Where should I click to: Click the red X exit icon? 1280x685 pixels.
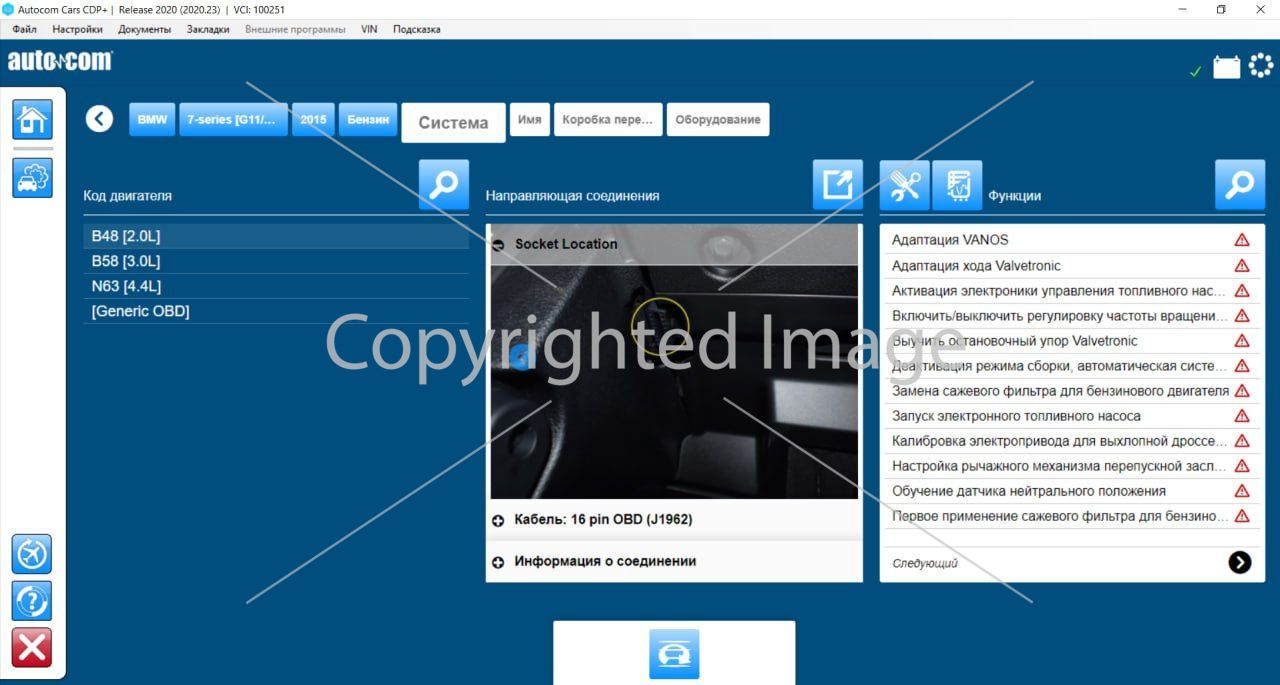(32, 648)
